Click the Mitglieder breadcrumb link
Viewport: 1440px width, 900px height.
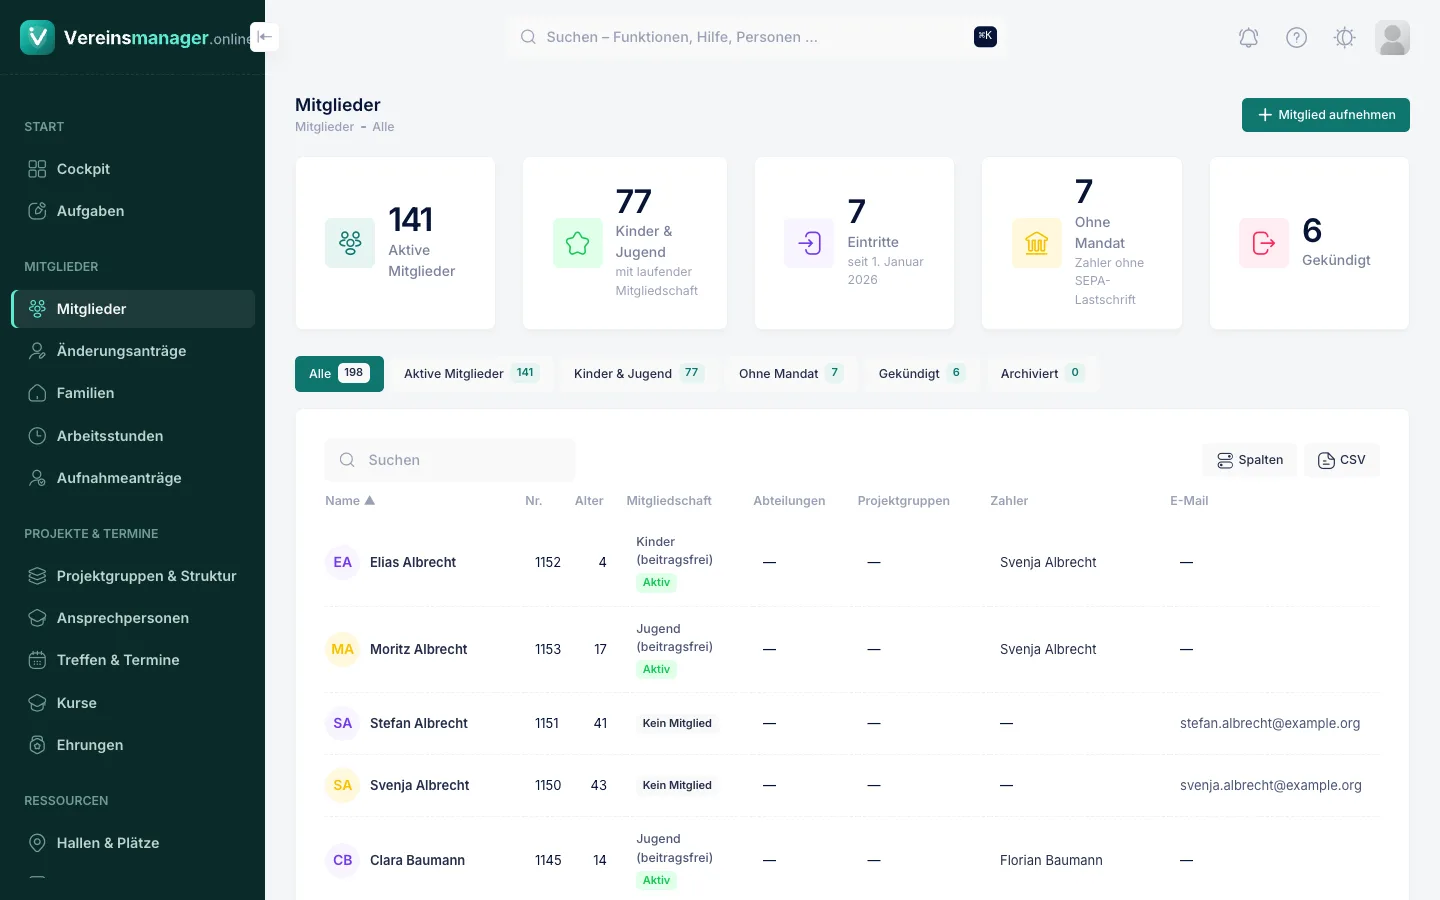324,127
